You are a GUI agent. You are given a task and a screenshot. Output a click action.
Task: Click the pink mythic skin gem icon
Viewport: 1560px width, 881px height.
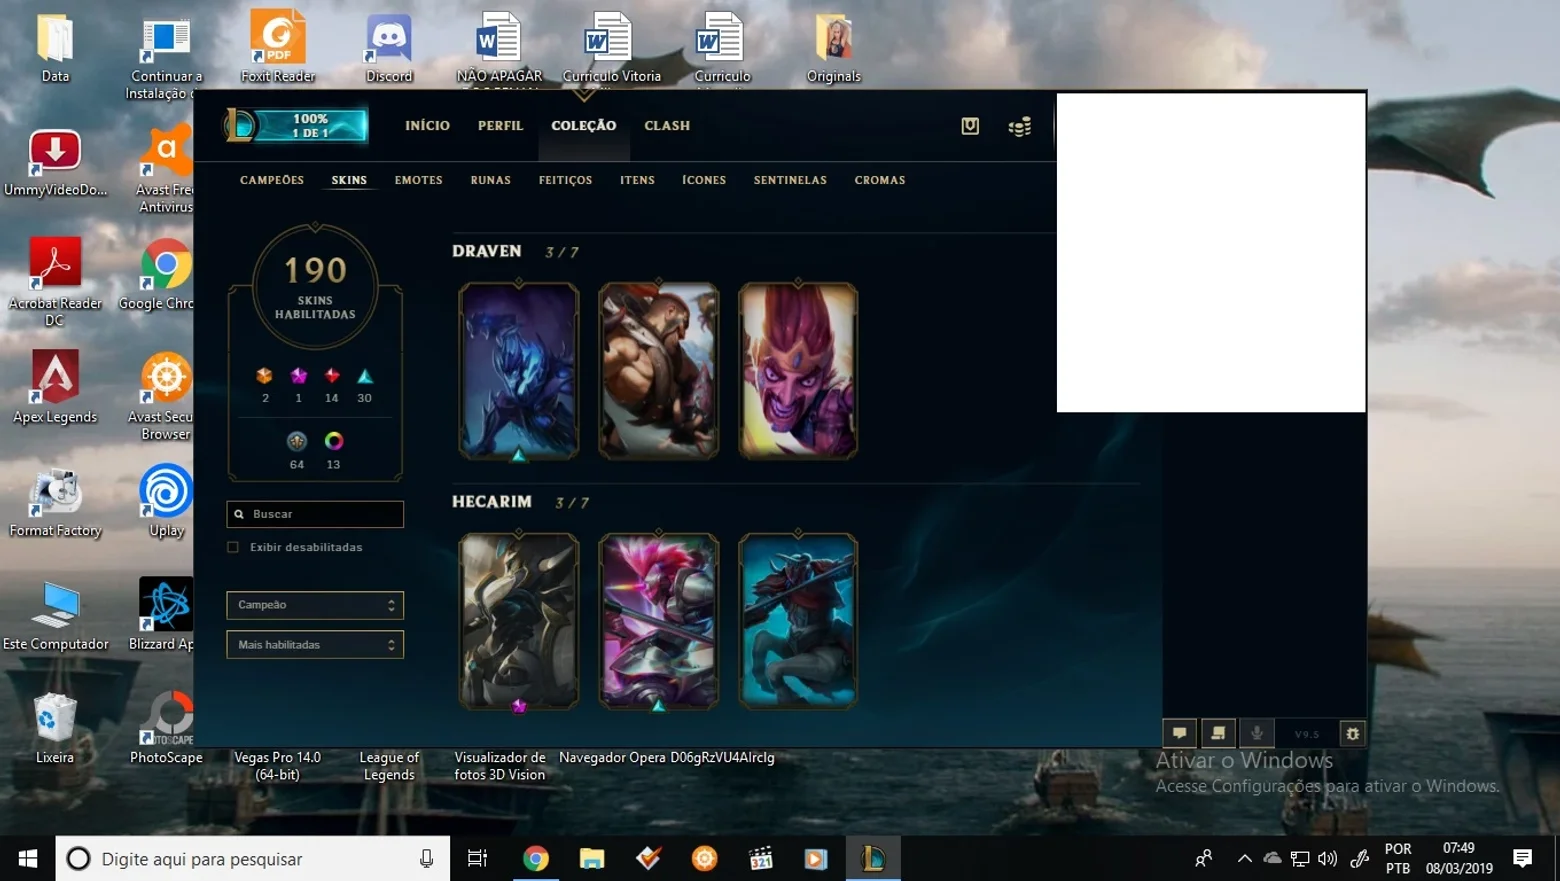[x=298, y=376]
